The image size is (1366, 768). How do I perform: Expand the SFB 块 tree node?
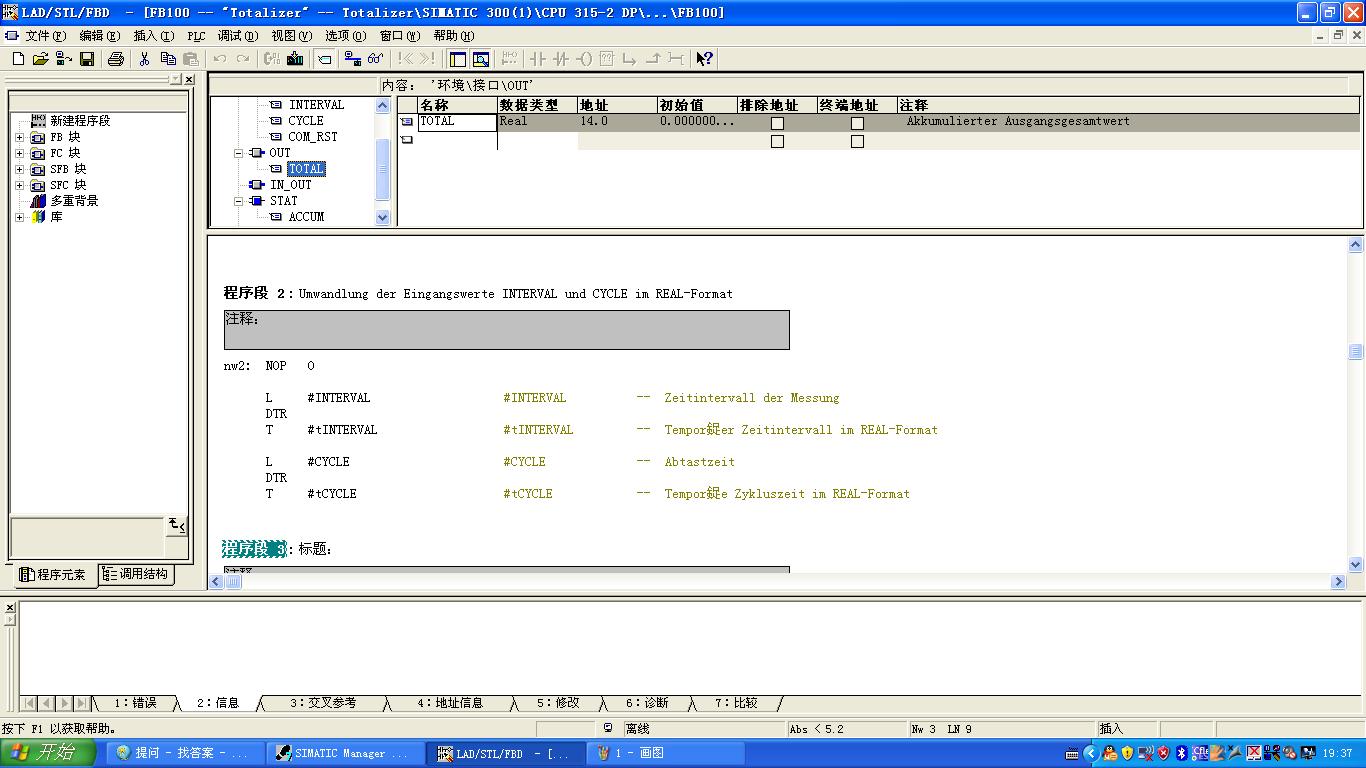pos(19,169)
